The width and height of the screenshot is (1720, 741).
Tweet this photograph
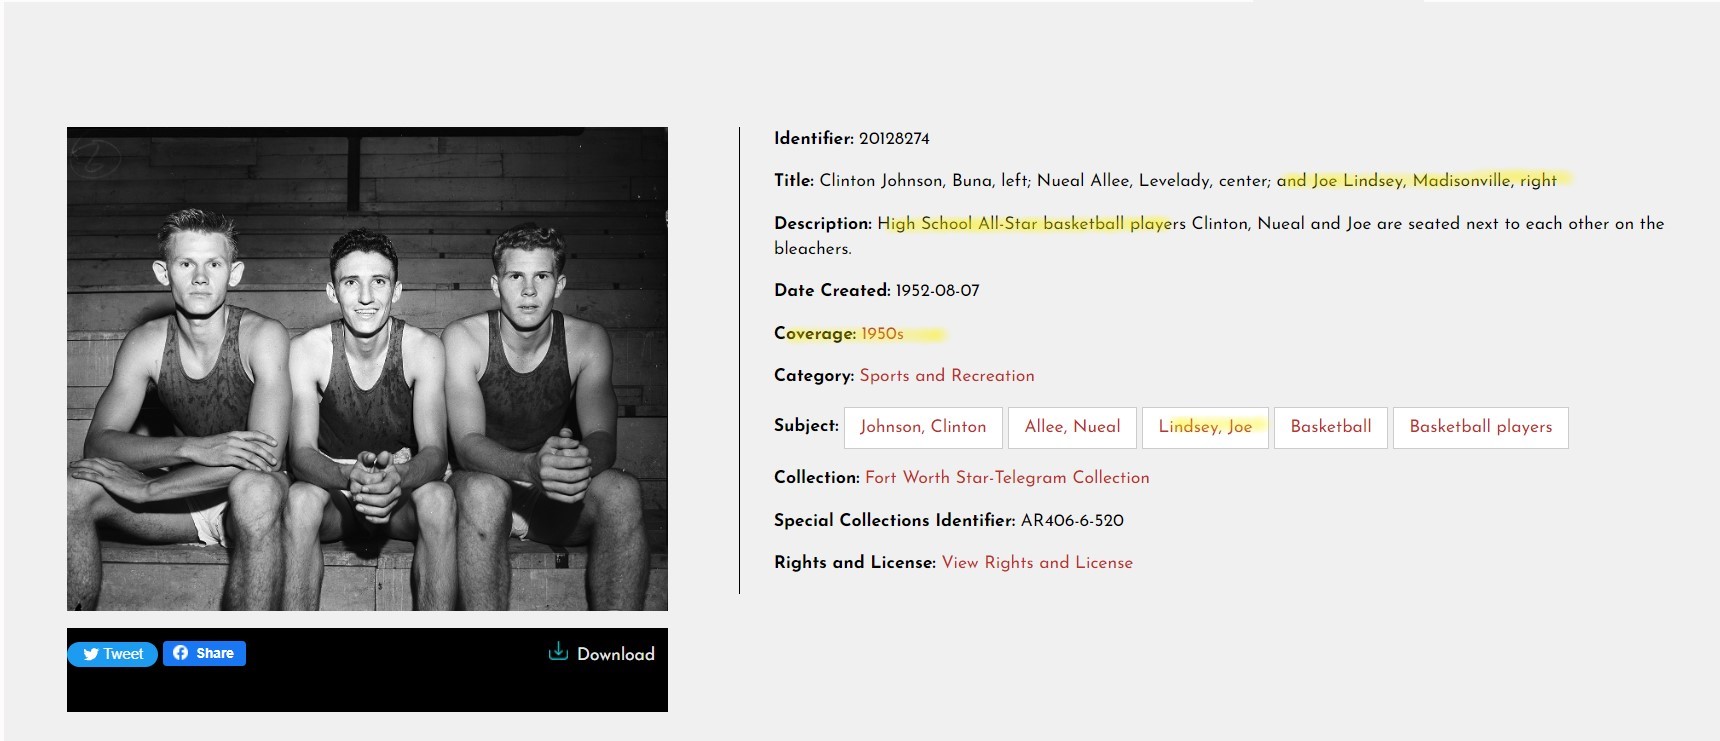click(112, 654)
